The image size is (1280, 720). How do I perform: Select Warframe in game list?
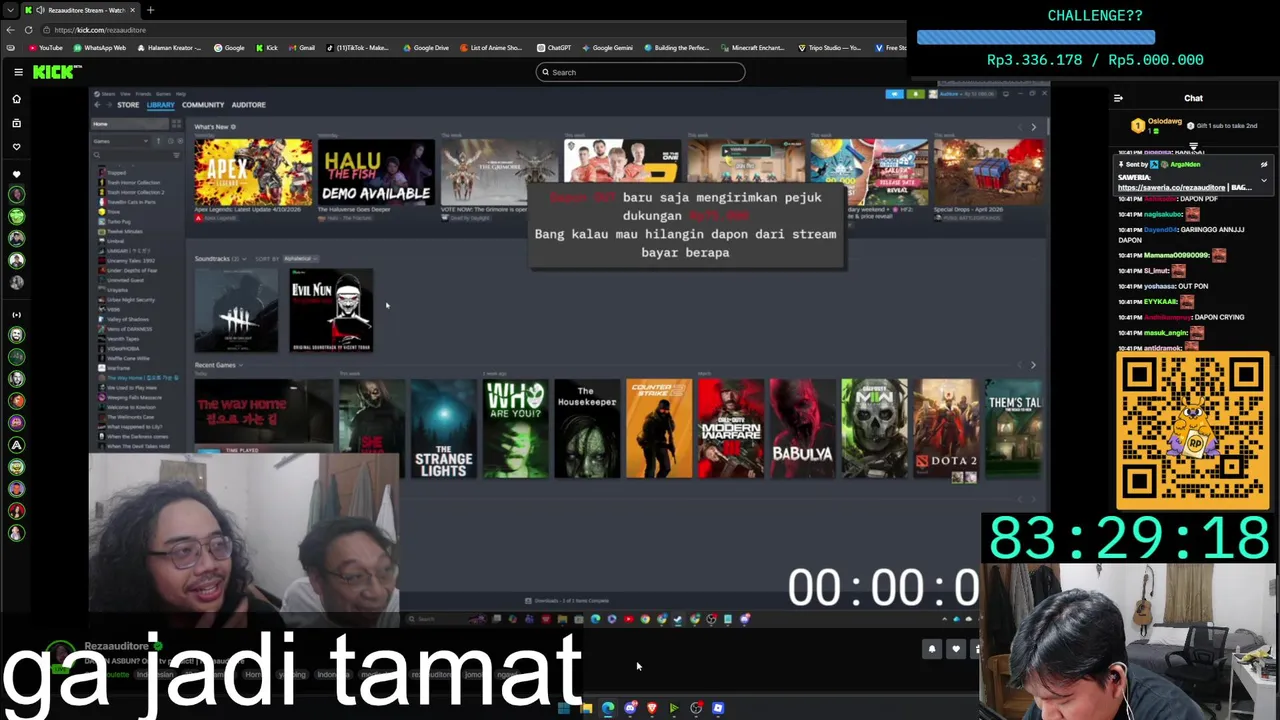[118, 368]
